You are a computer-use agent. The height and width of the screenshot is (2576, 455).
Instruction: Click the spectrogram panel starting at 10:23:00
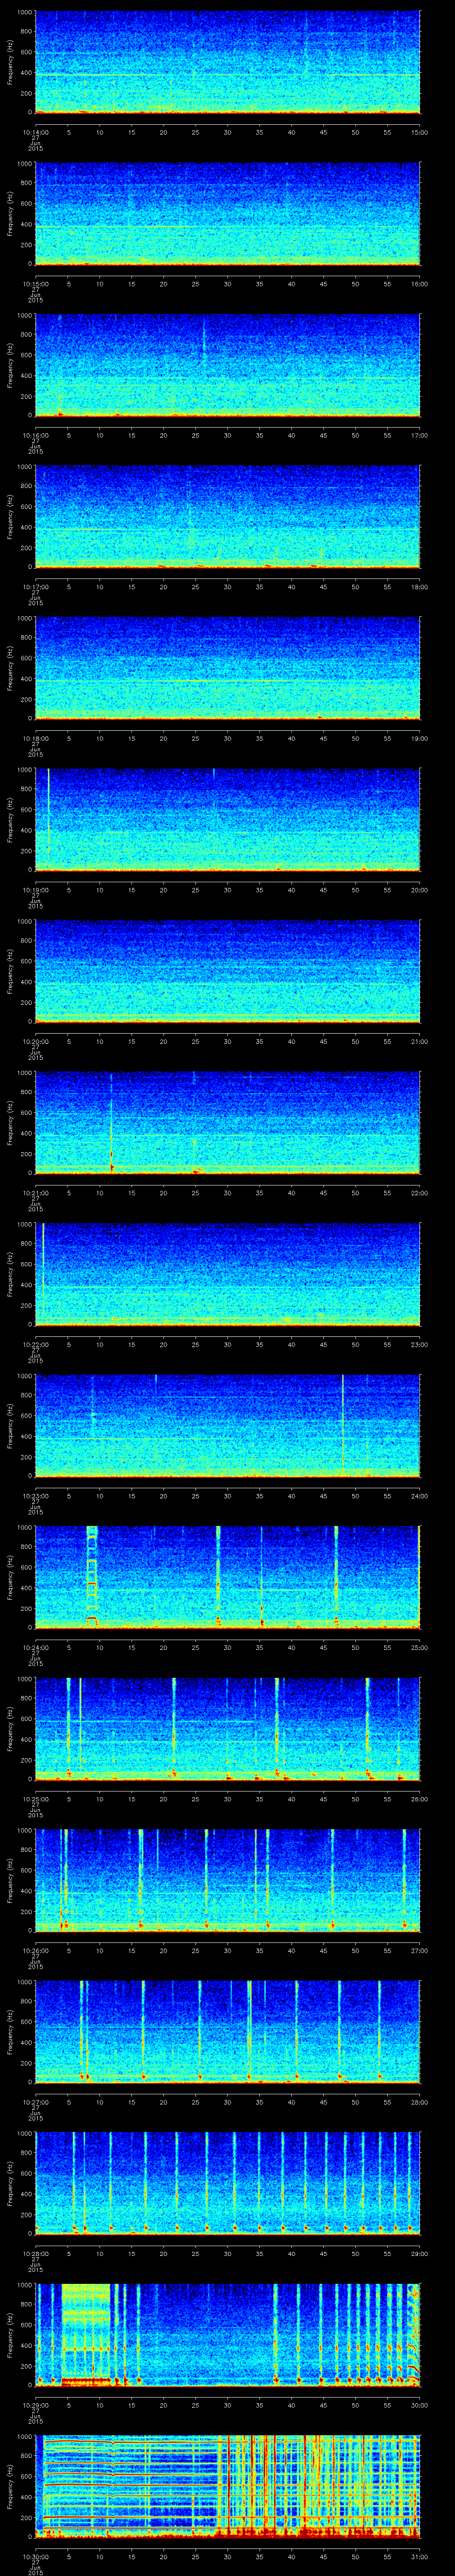pyautogui.click(x=228, y=1426)
